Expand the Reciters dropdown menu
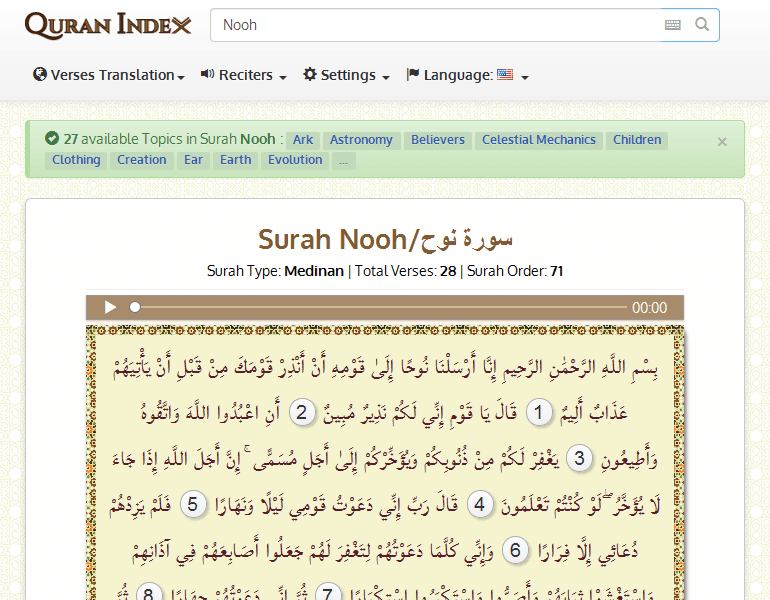The height and width of the screenshot is (600, 770). coord(244,75)
